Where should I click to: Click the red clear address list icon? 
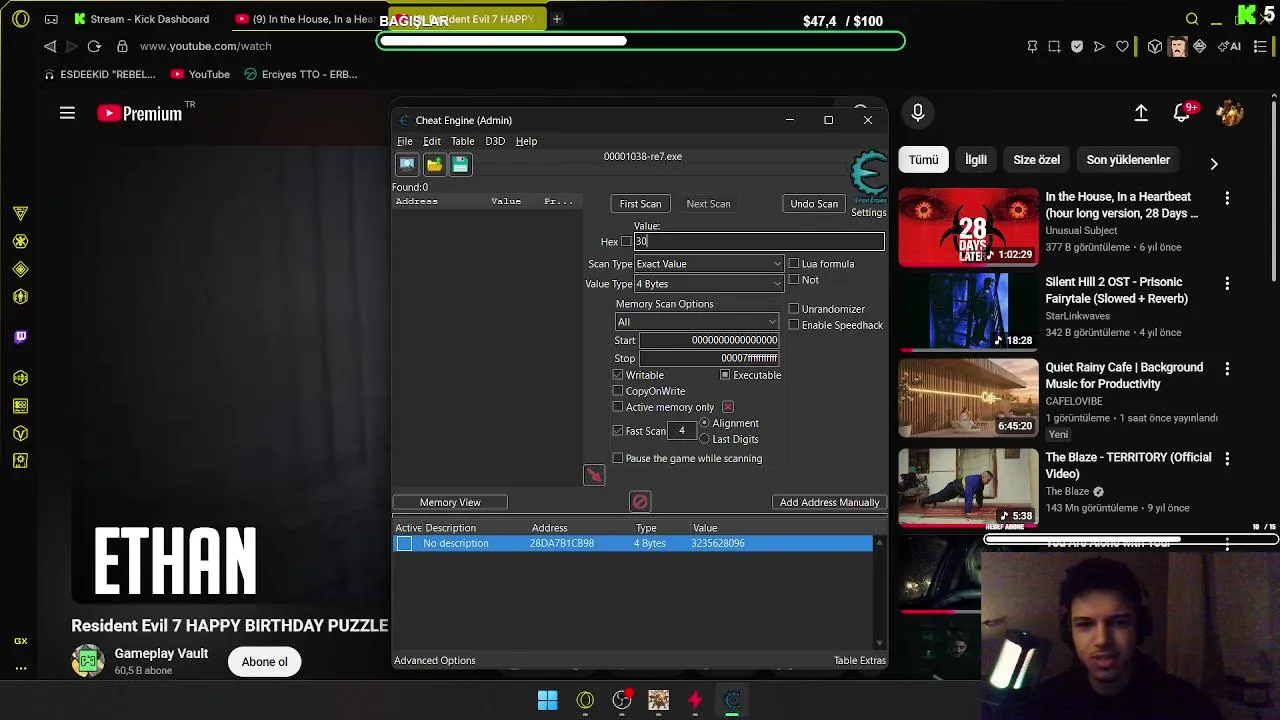point(640,501)
